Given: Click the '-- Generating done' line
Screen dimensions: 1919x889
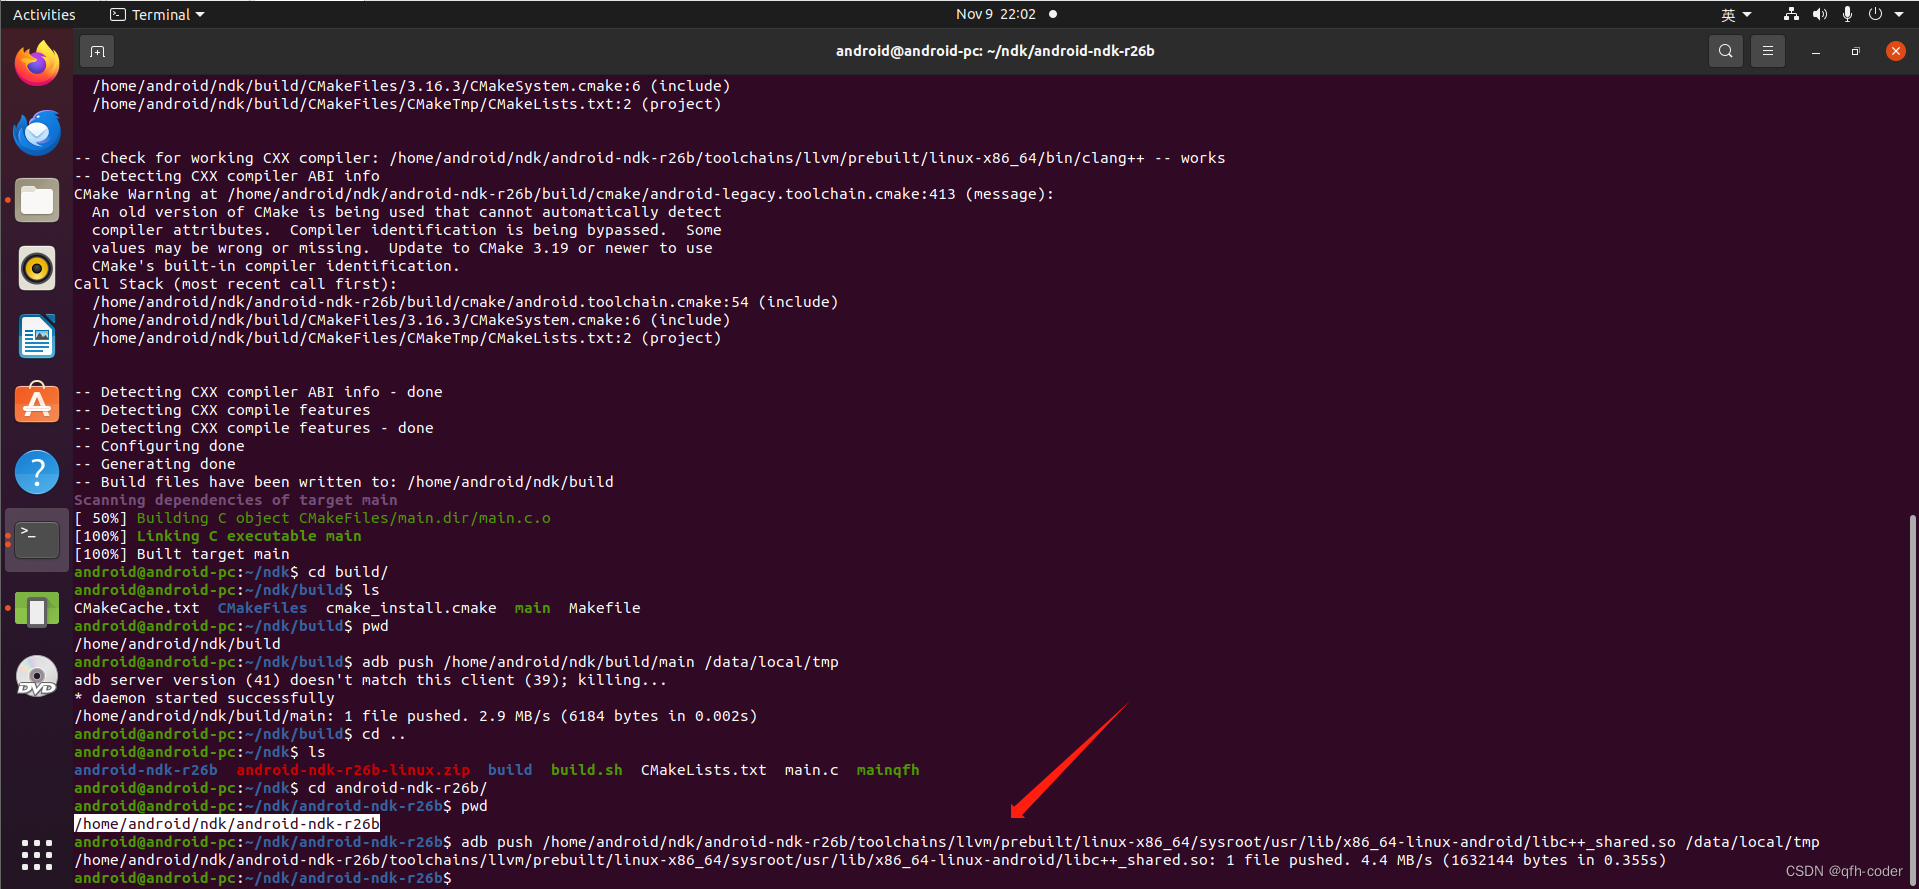Looking at the screenshot, I should [155, 464].
